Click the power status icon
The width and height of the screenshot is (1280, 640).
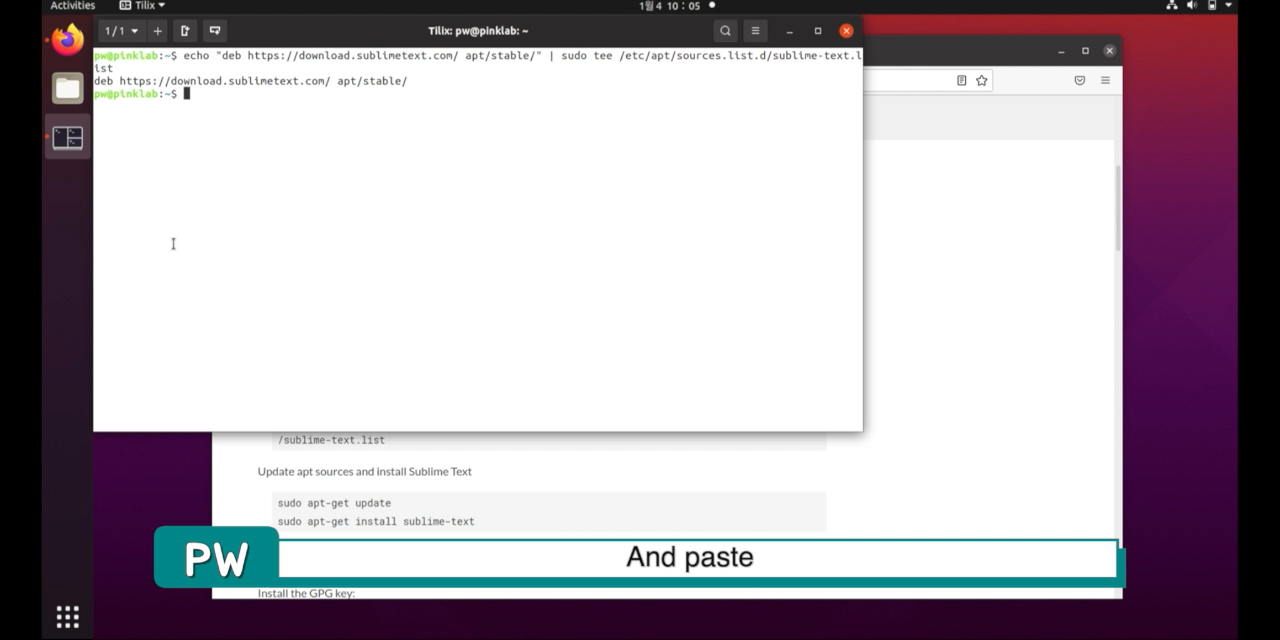coord(1212,6)
